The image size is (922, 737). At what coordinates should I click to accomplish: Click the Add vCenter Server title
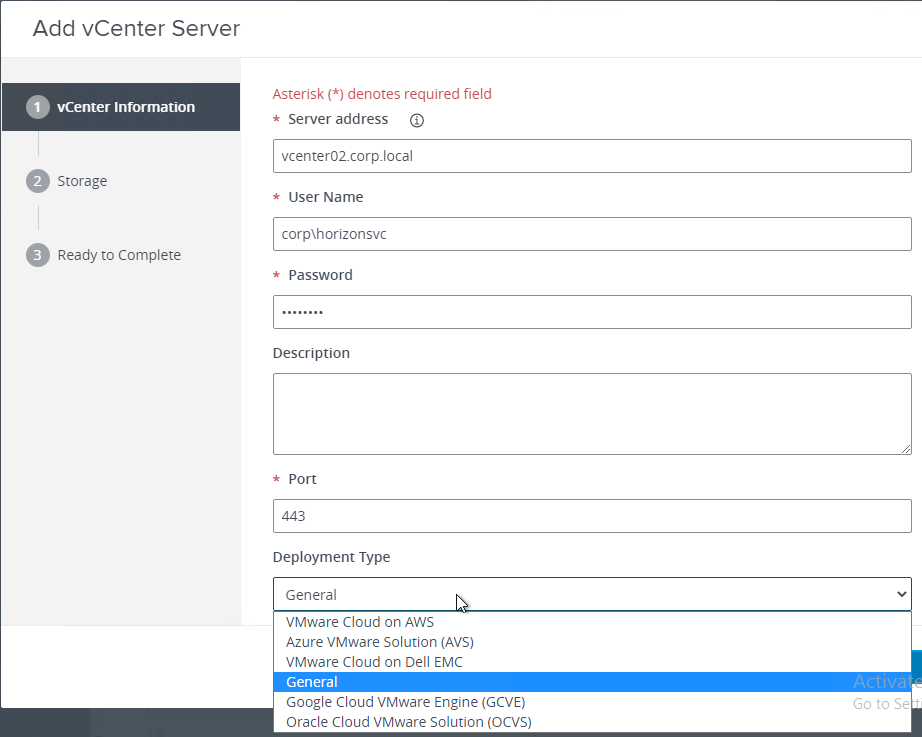pyautogui.click(x=136, y=28)
